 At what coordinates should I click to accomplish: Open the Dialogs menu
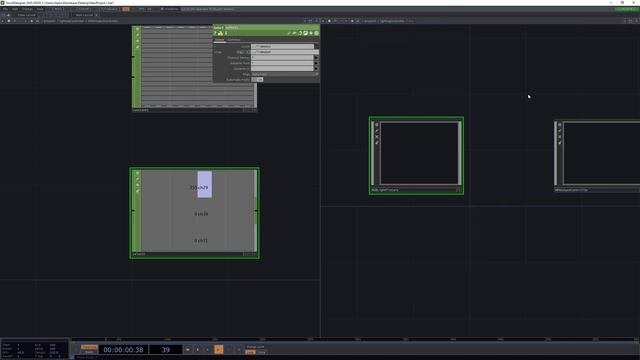(27, 9)
